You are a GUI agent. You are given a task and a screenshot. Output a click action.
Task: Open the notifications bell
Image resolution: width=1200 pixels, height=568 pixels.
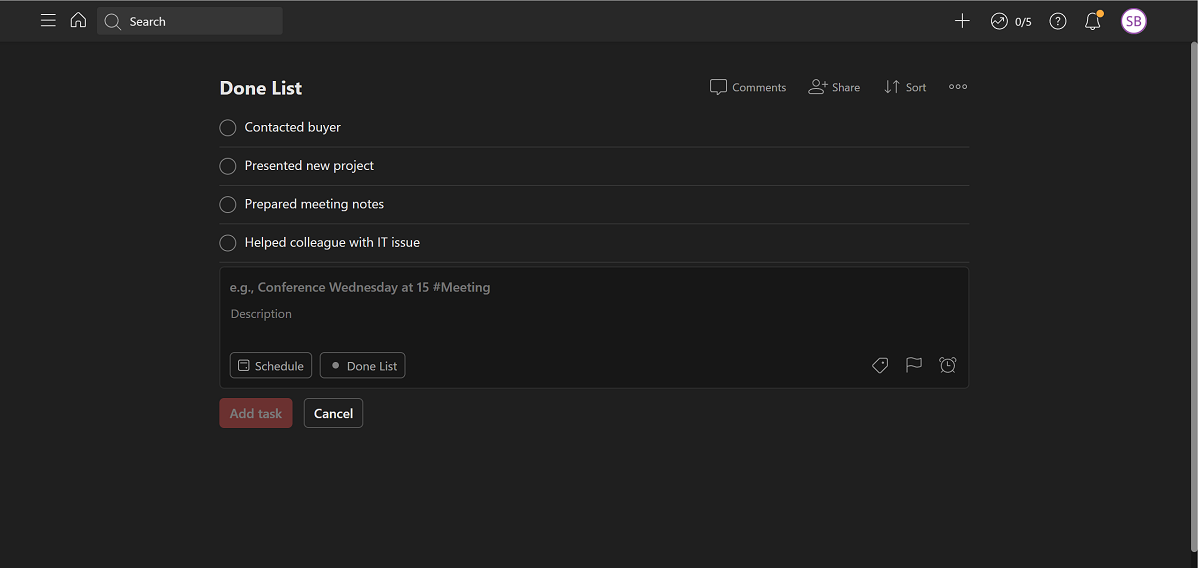pos(1092,21)
